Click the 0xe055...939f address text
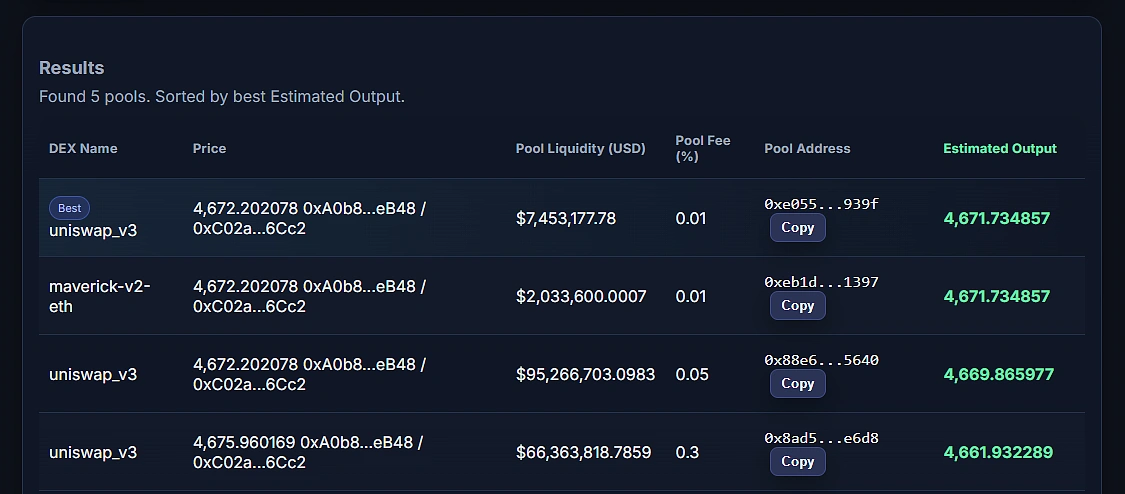The image size is (1125, 494). (821, 204)
